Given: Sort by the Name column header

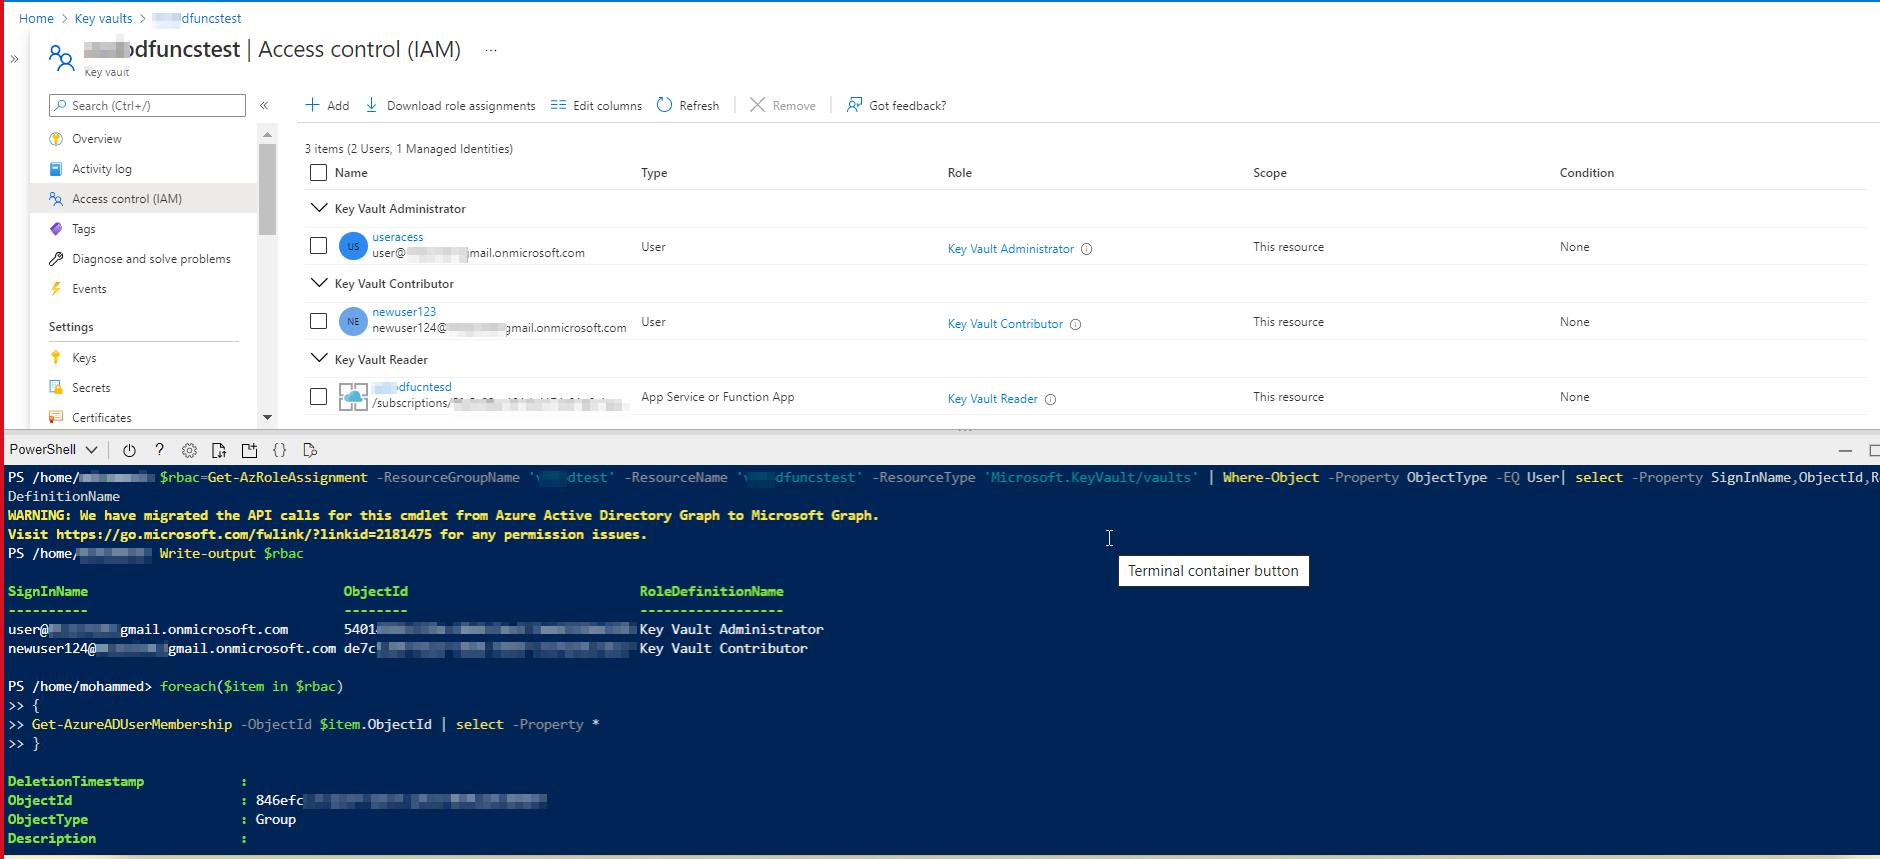Looking at the screenshot, I should [x=351, y=173].
